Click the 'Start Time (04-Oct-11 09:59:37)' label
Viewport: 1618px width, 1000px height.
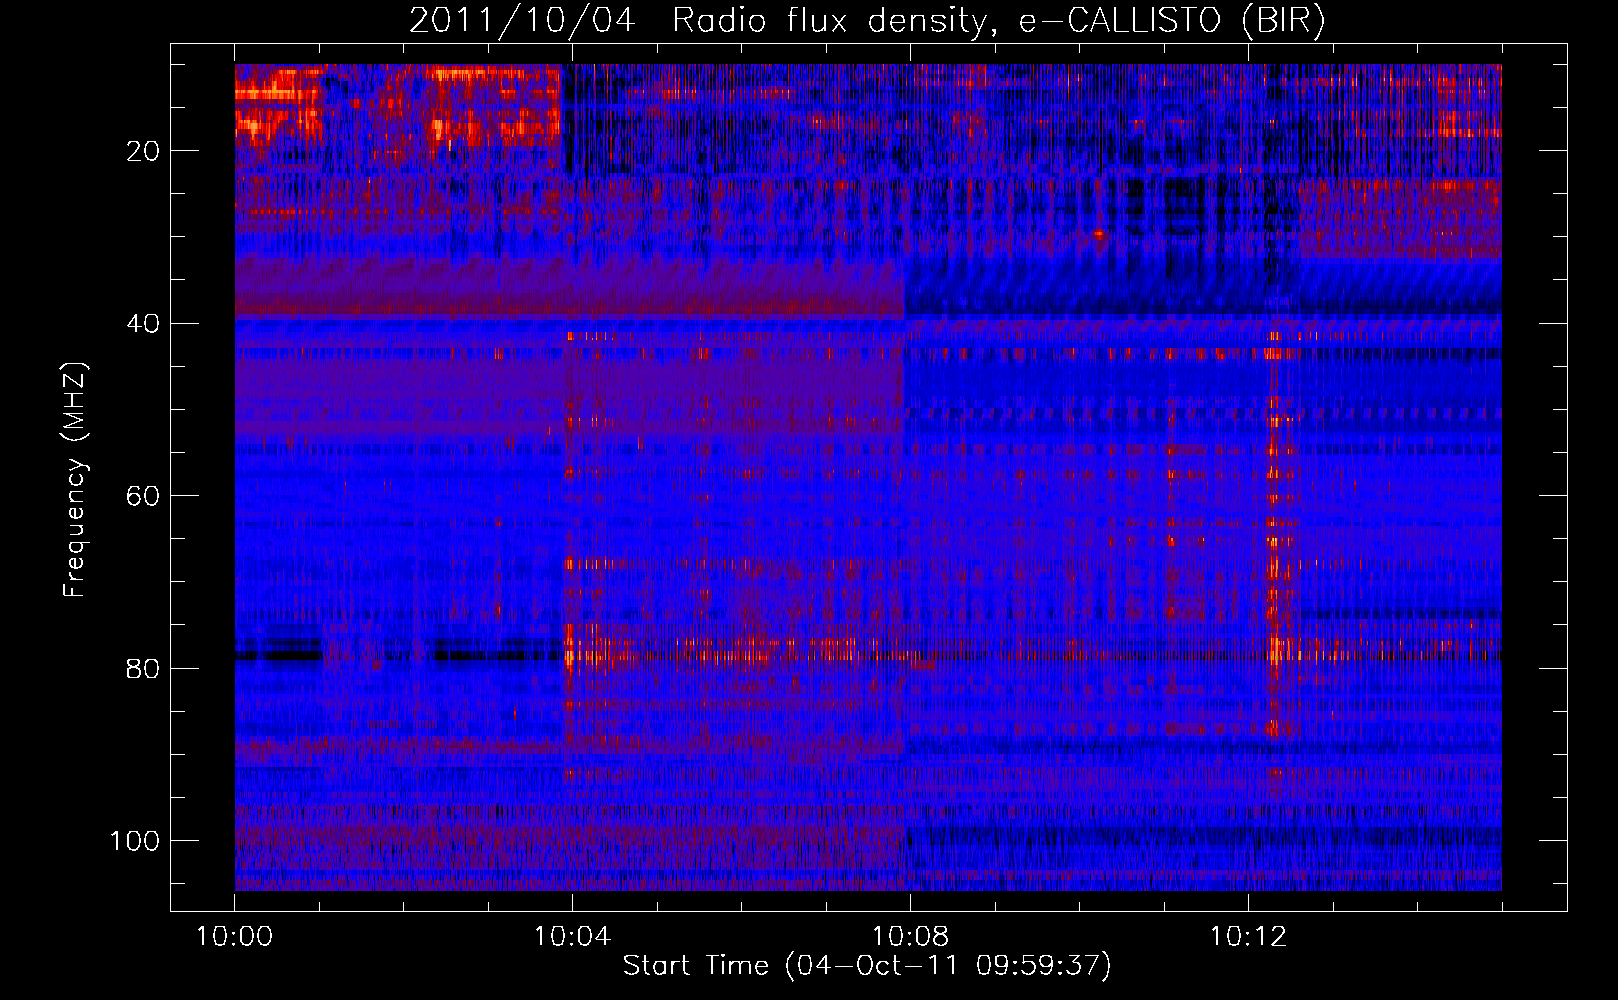(867, 966)
